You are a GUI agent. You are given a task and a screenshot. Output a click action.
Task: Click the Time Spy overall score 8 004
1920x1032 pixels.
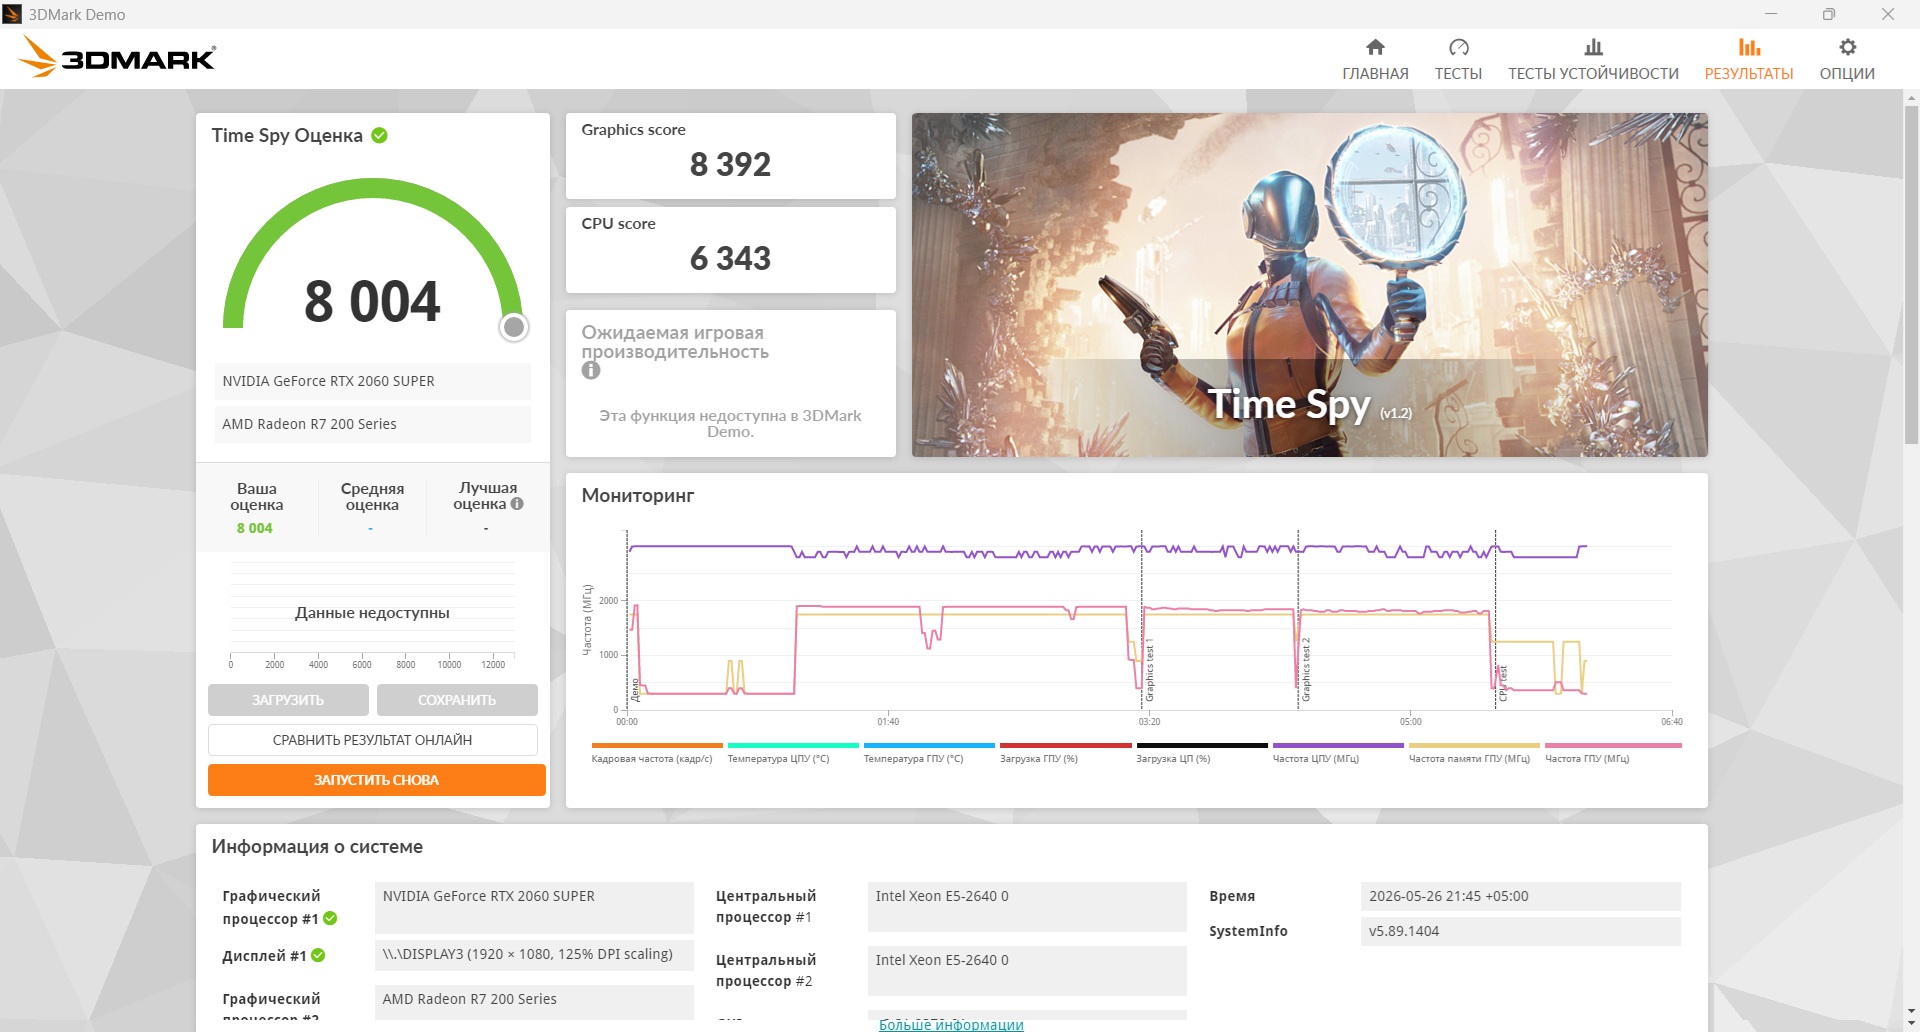click(372, 302)
